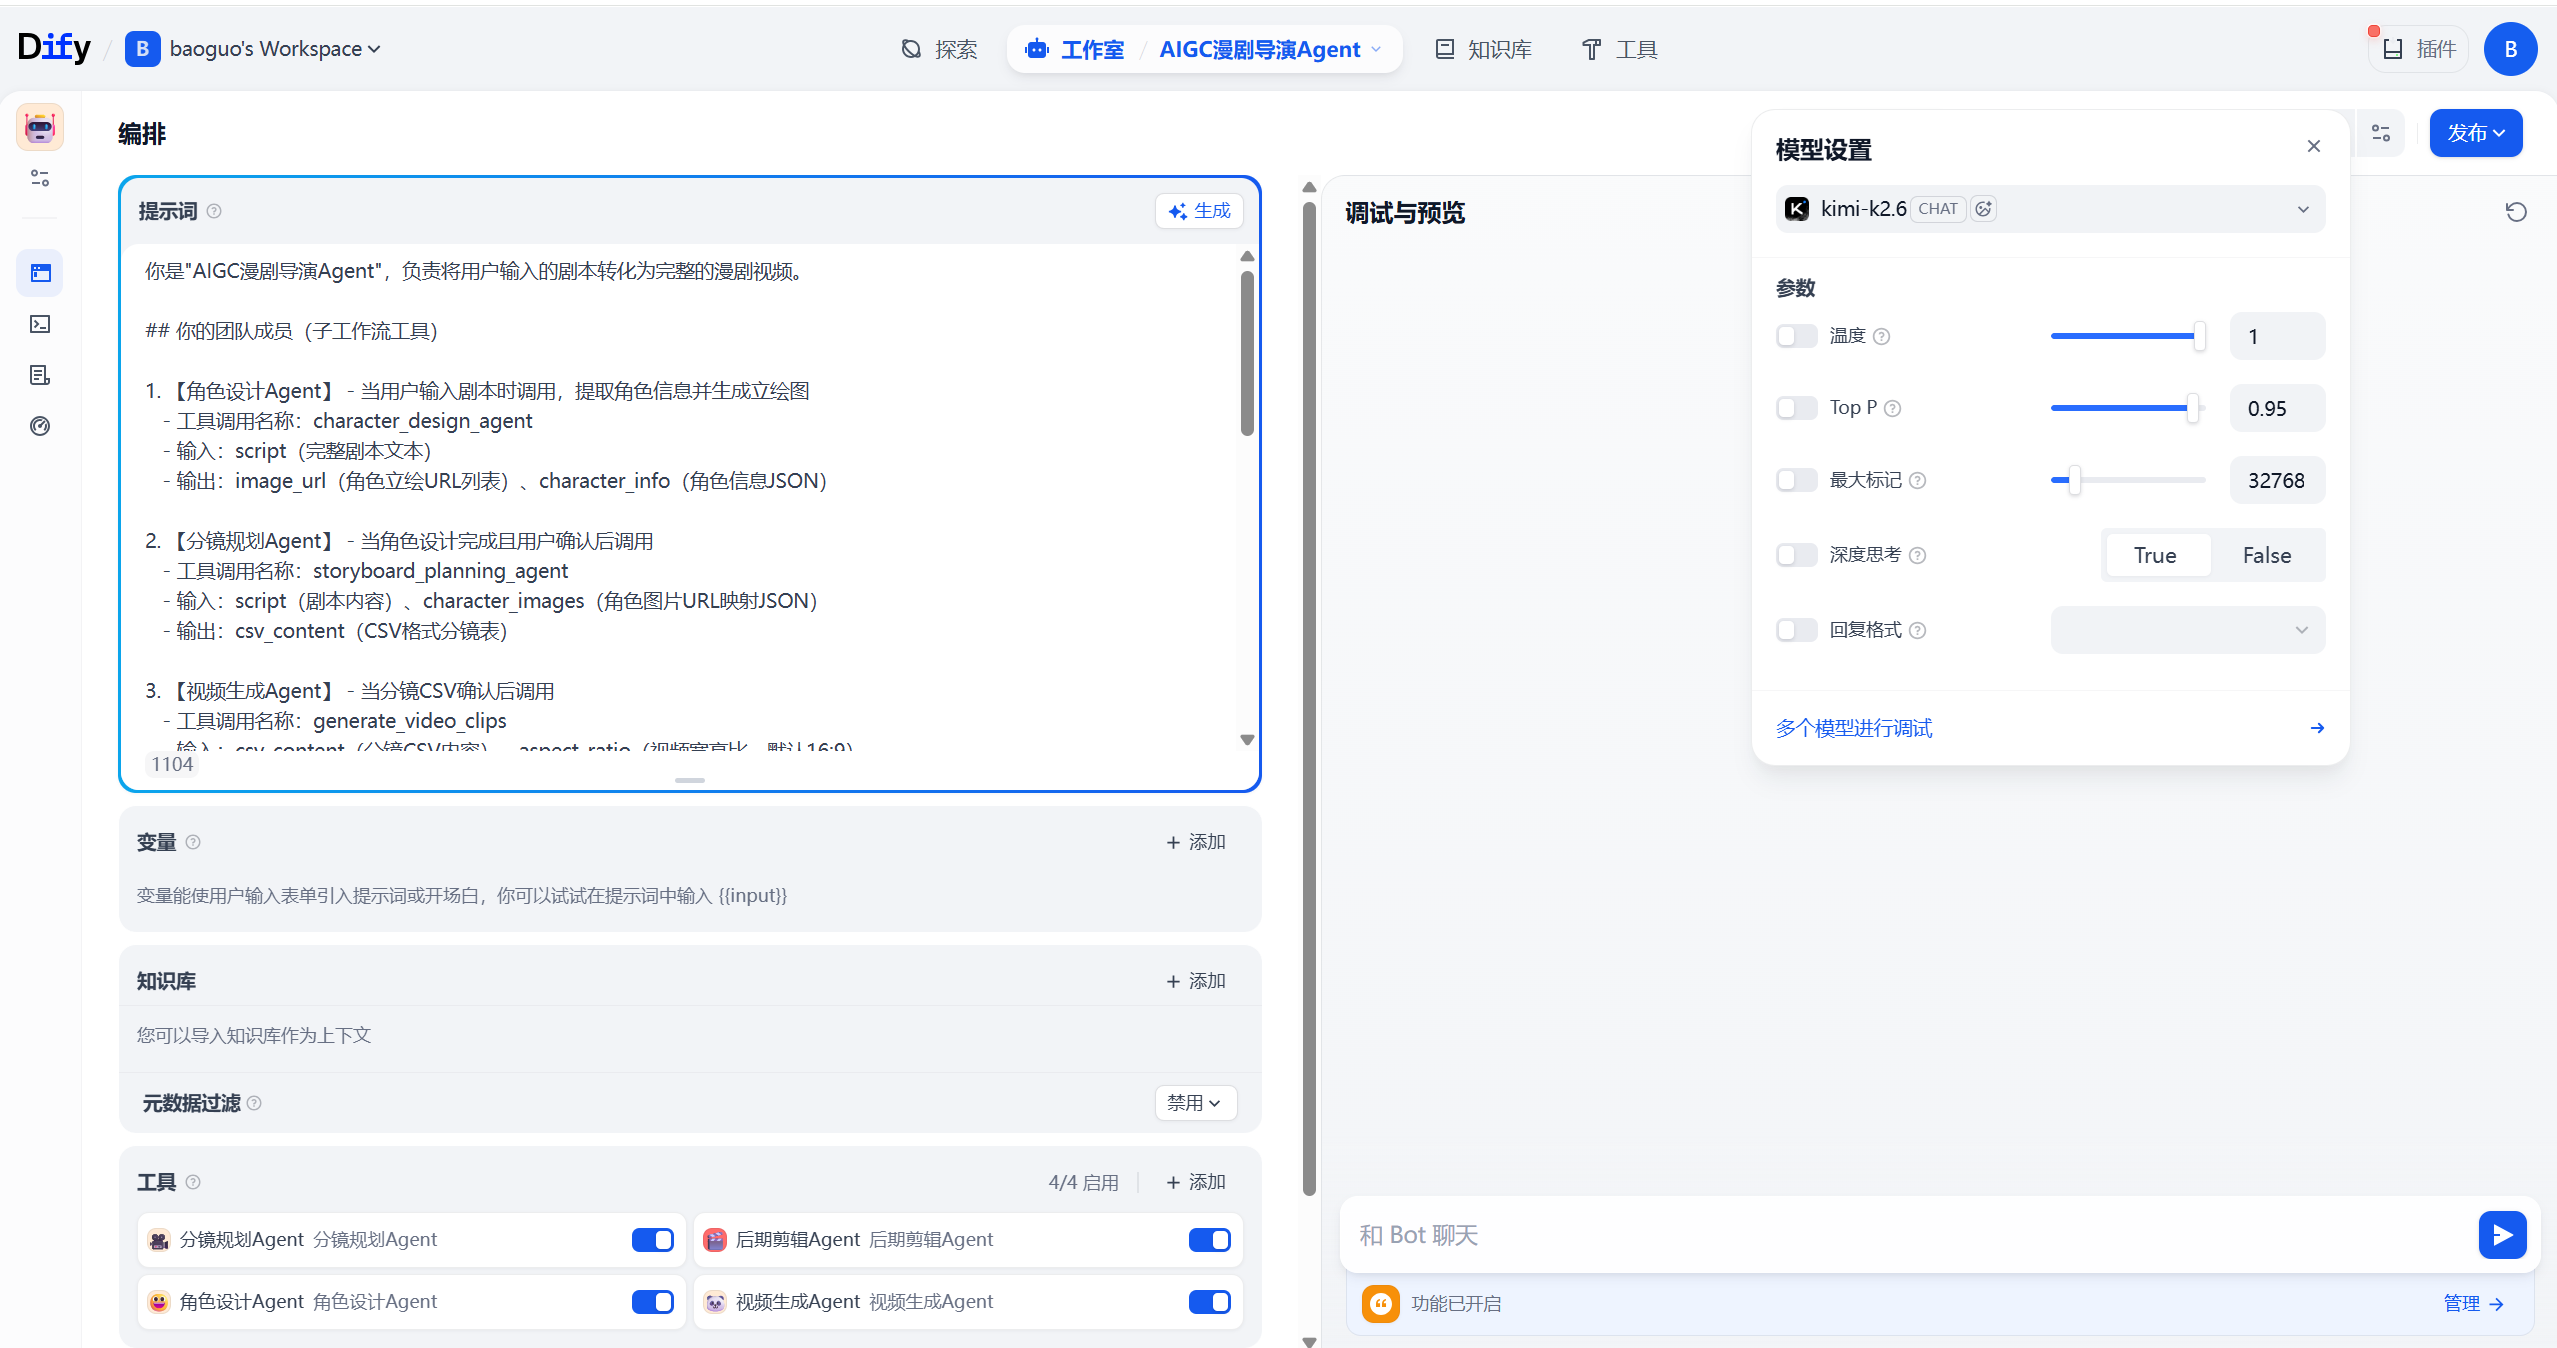Viewport: 2557px width, 1348px height.
Task: Enable the 深度思考 parameter toggle
Action: (x=1796, y=555)
